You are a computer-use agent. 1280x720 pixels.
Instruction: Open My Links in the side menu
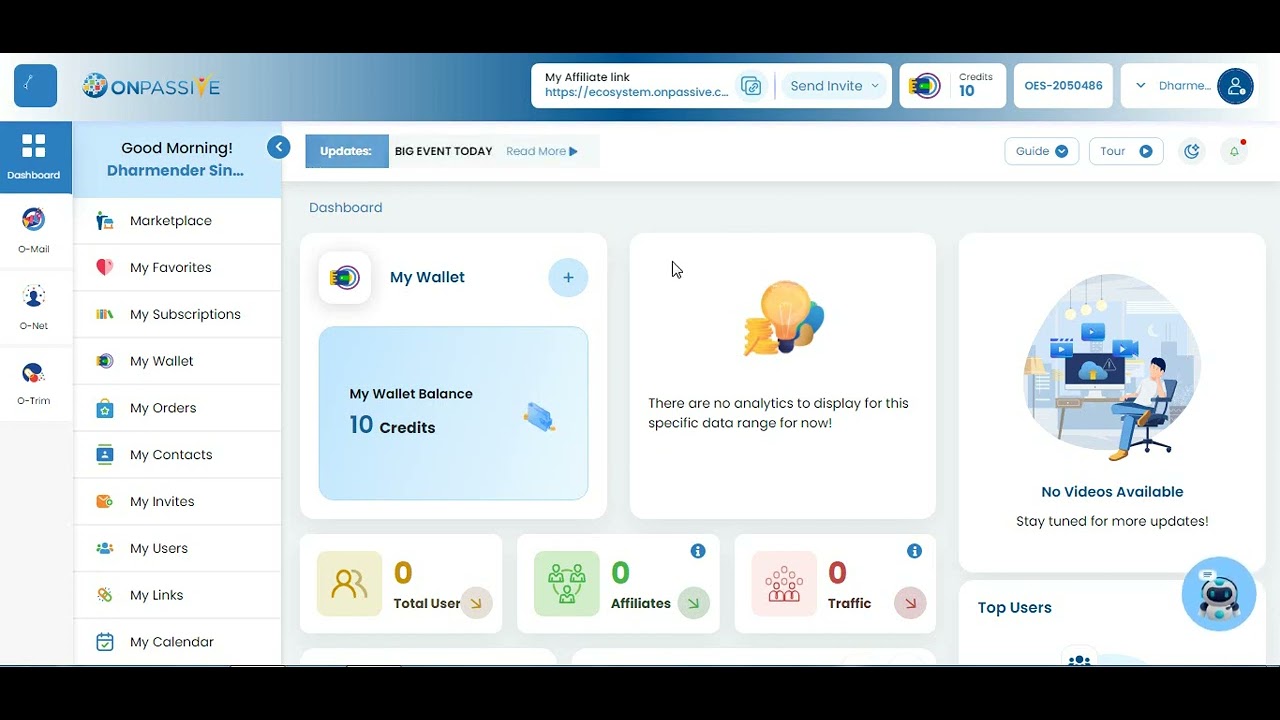[178, 595]
